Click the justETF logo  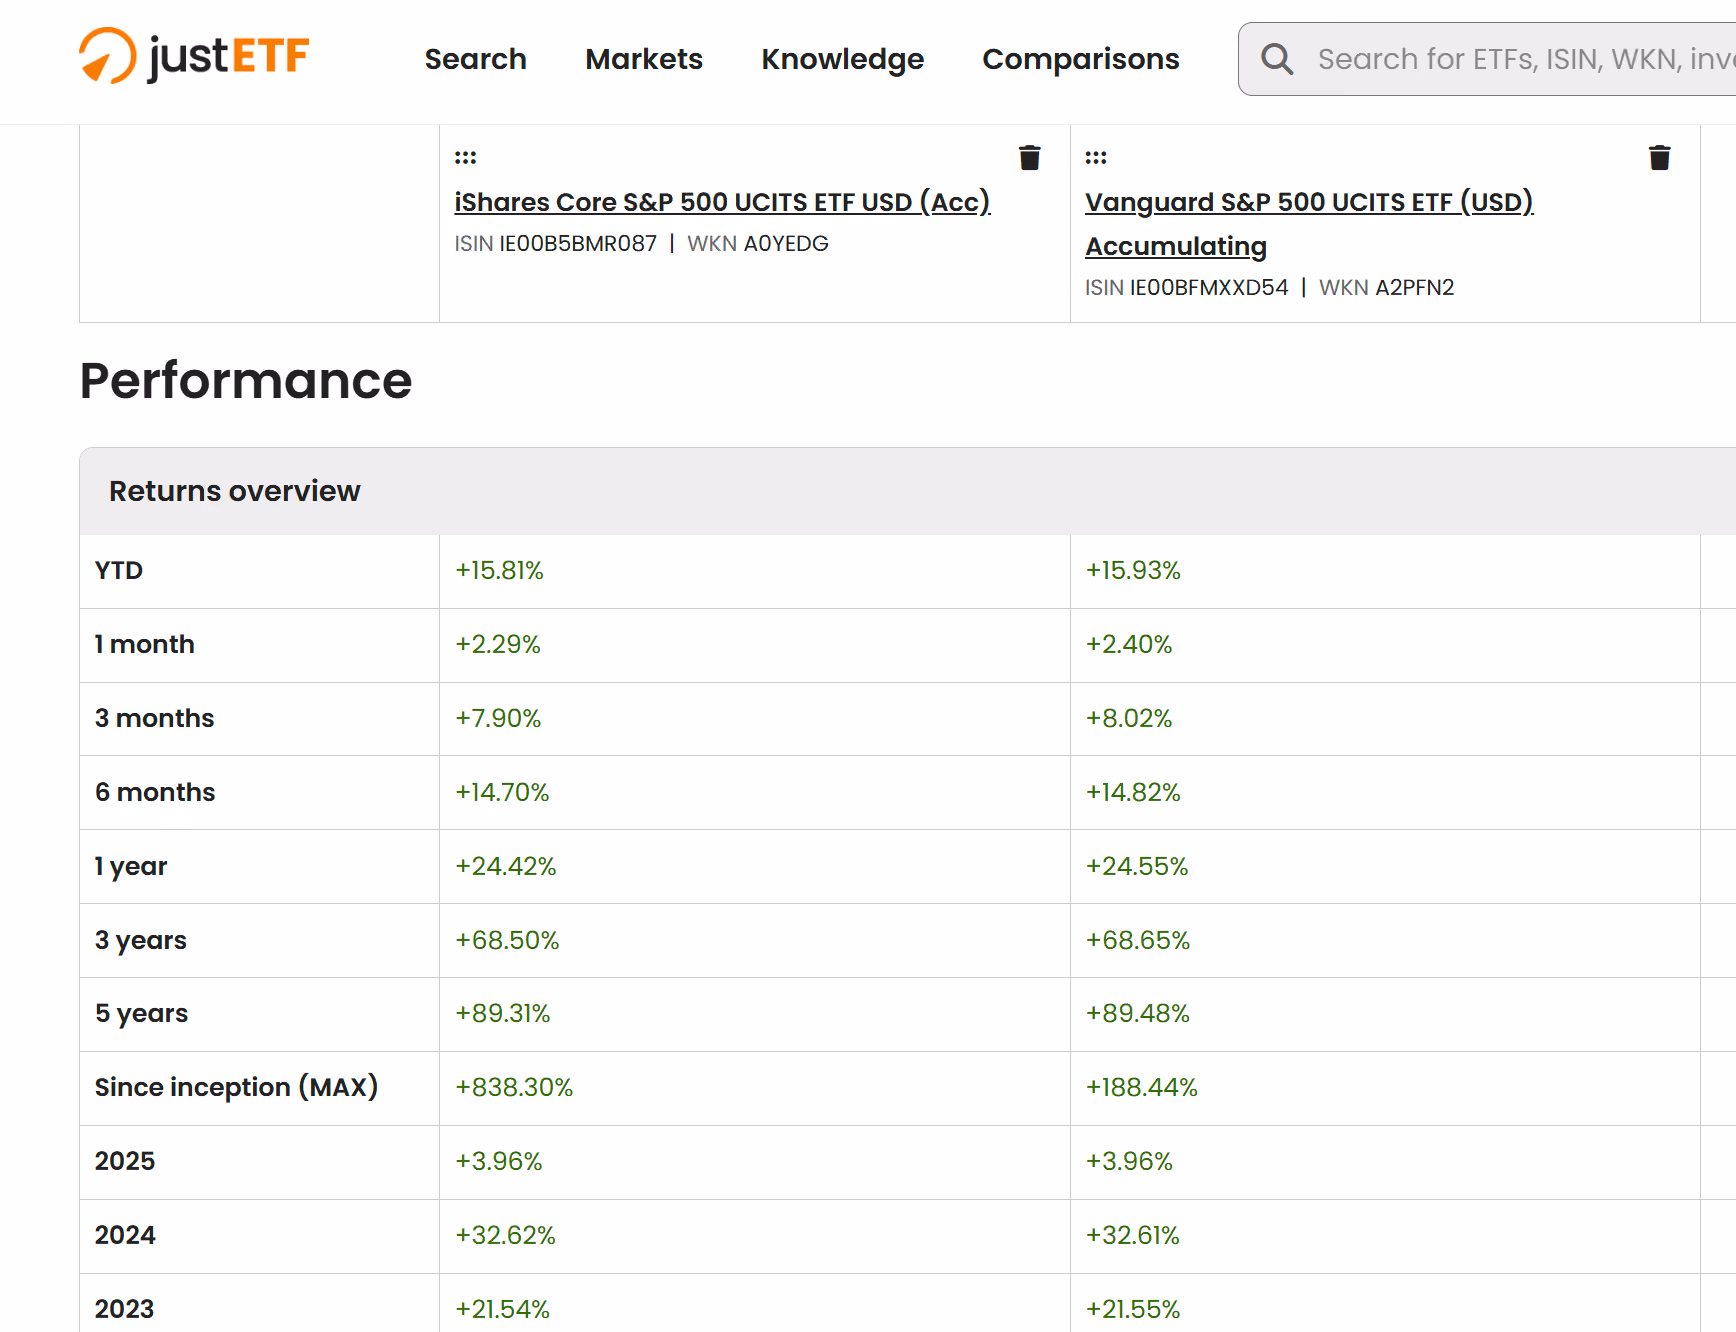[x=194, y=56]
